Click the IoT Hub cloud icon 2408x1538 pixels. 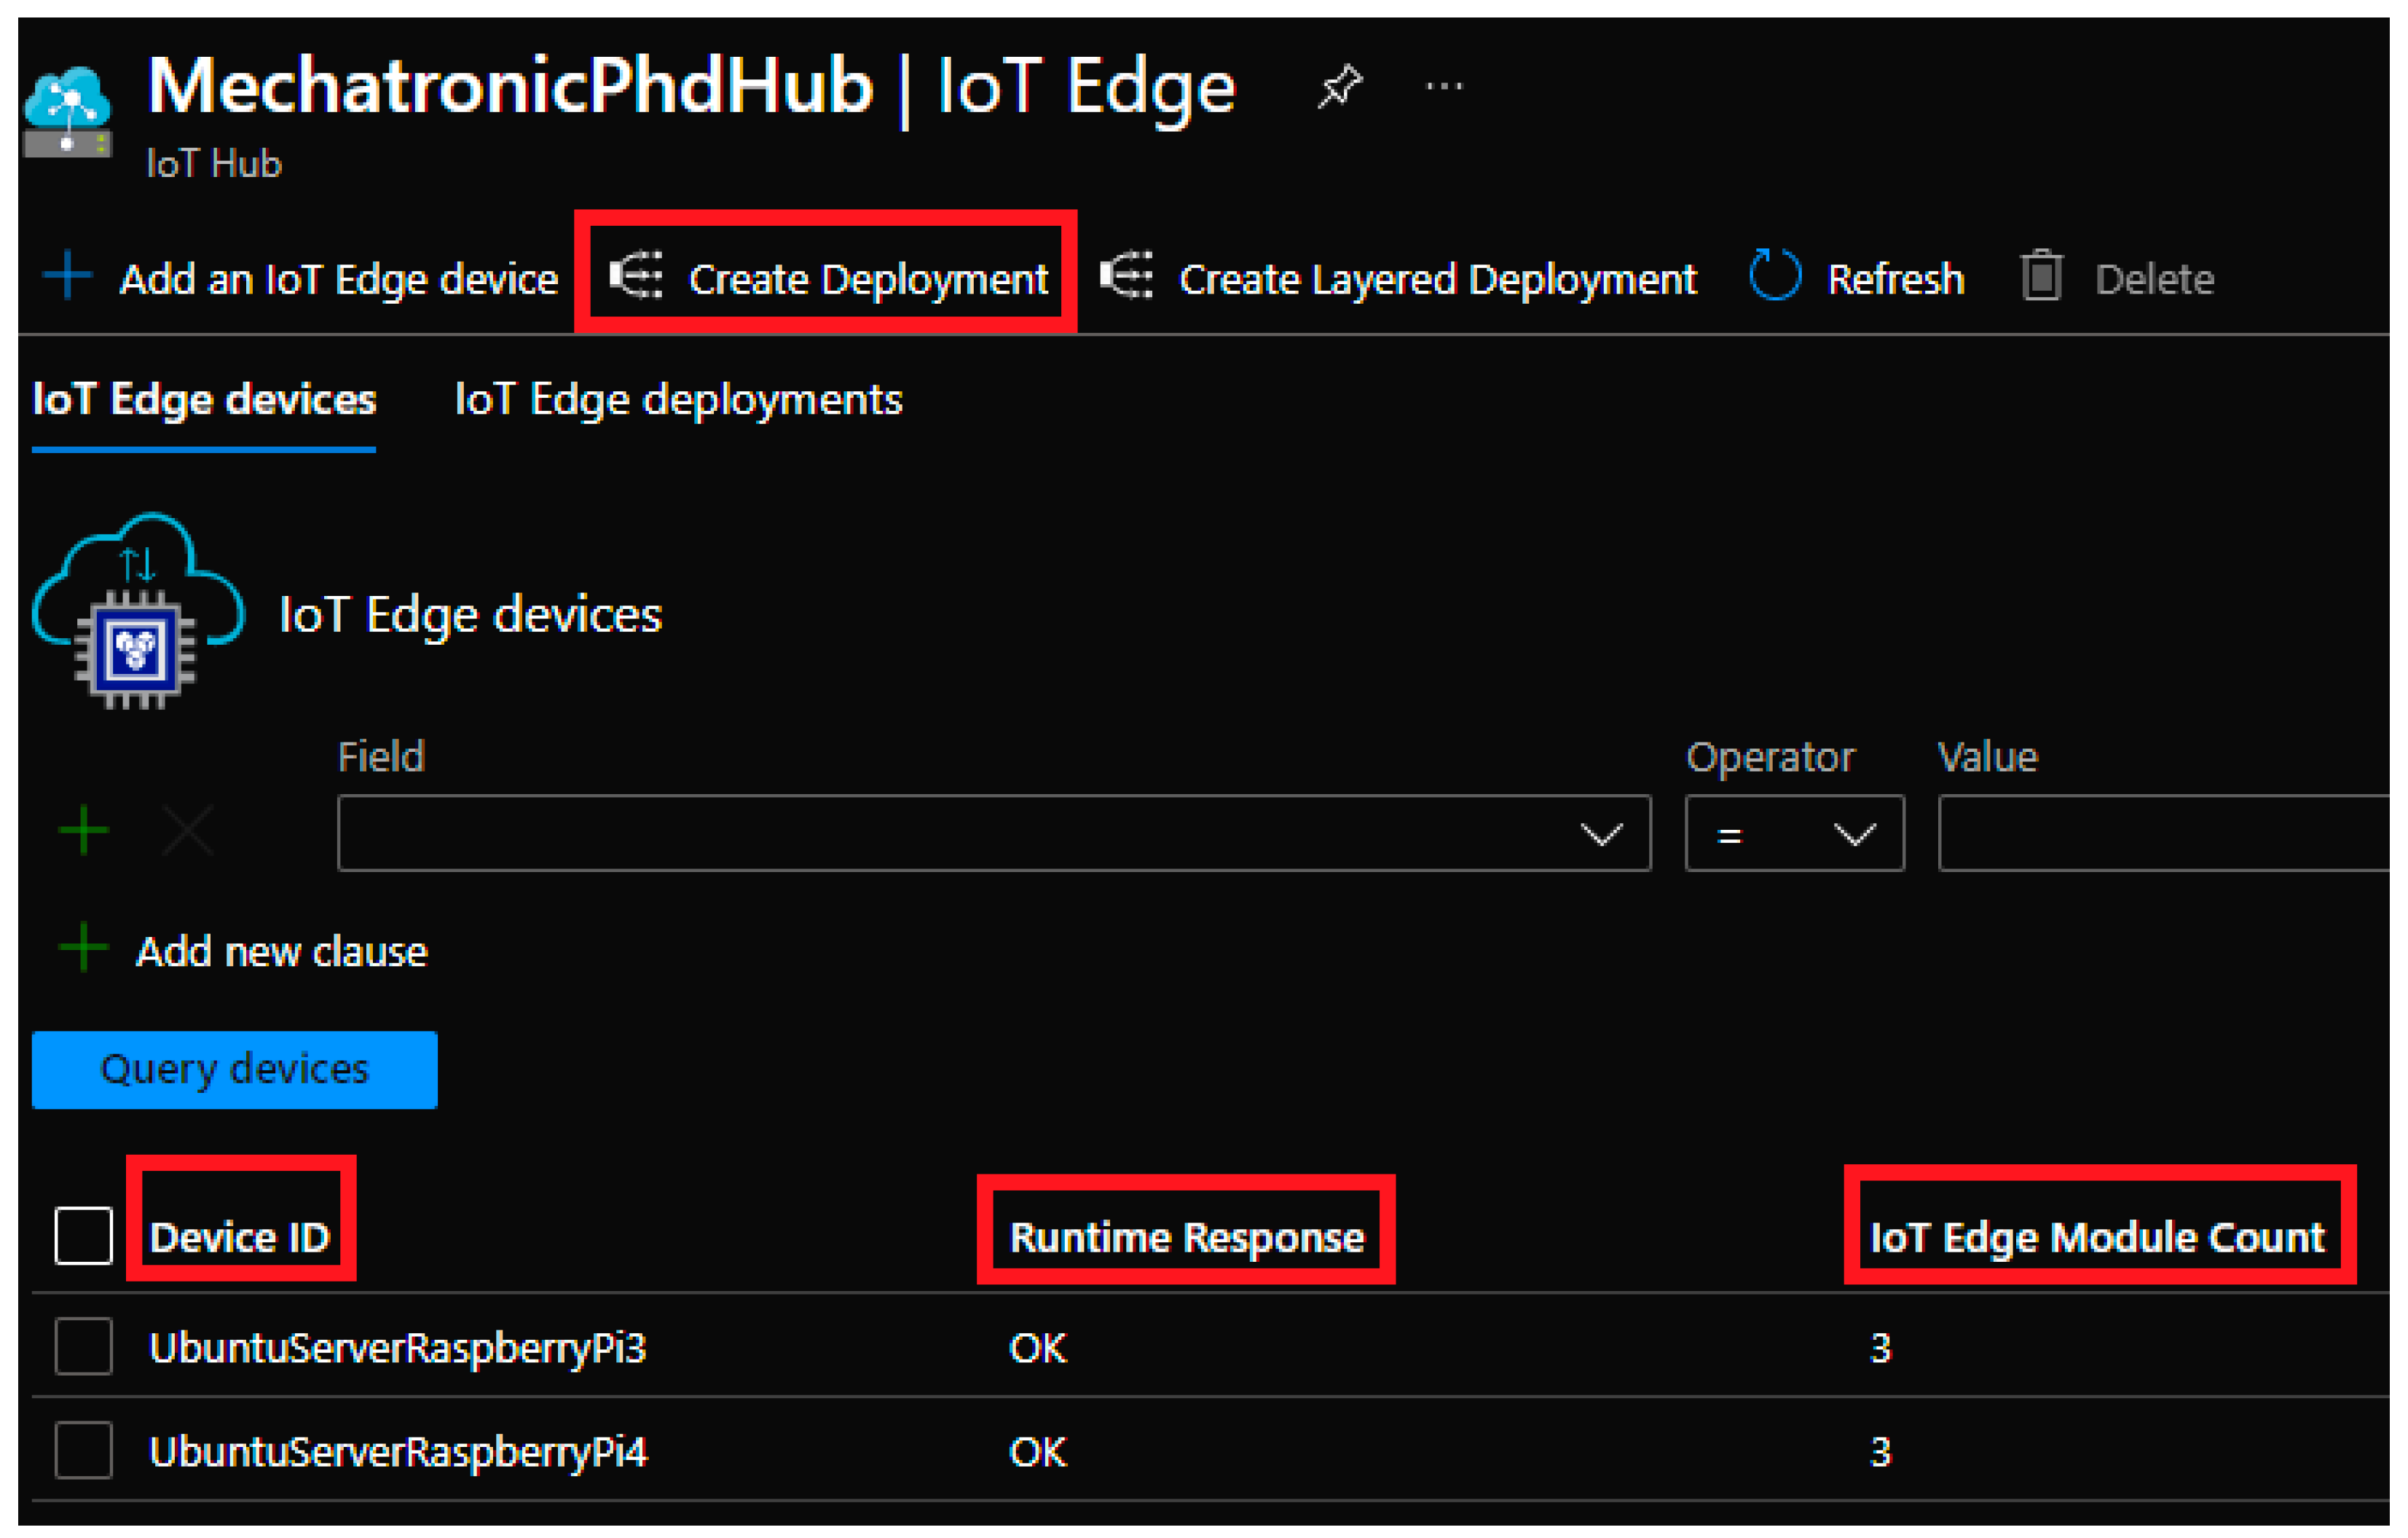click(67, 111)
